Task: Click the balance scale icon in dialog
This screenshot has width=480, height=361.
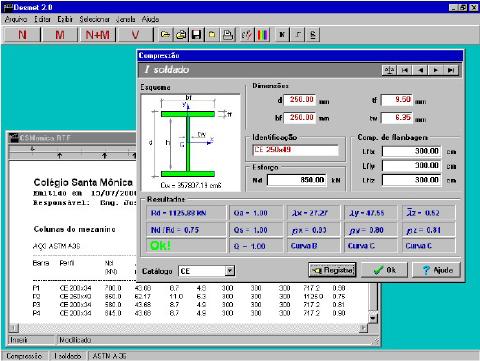Action: point(389,70)
